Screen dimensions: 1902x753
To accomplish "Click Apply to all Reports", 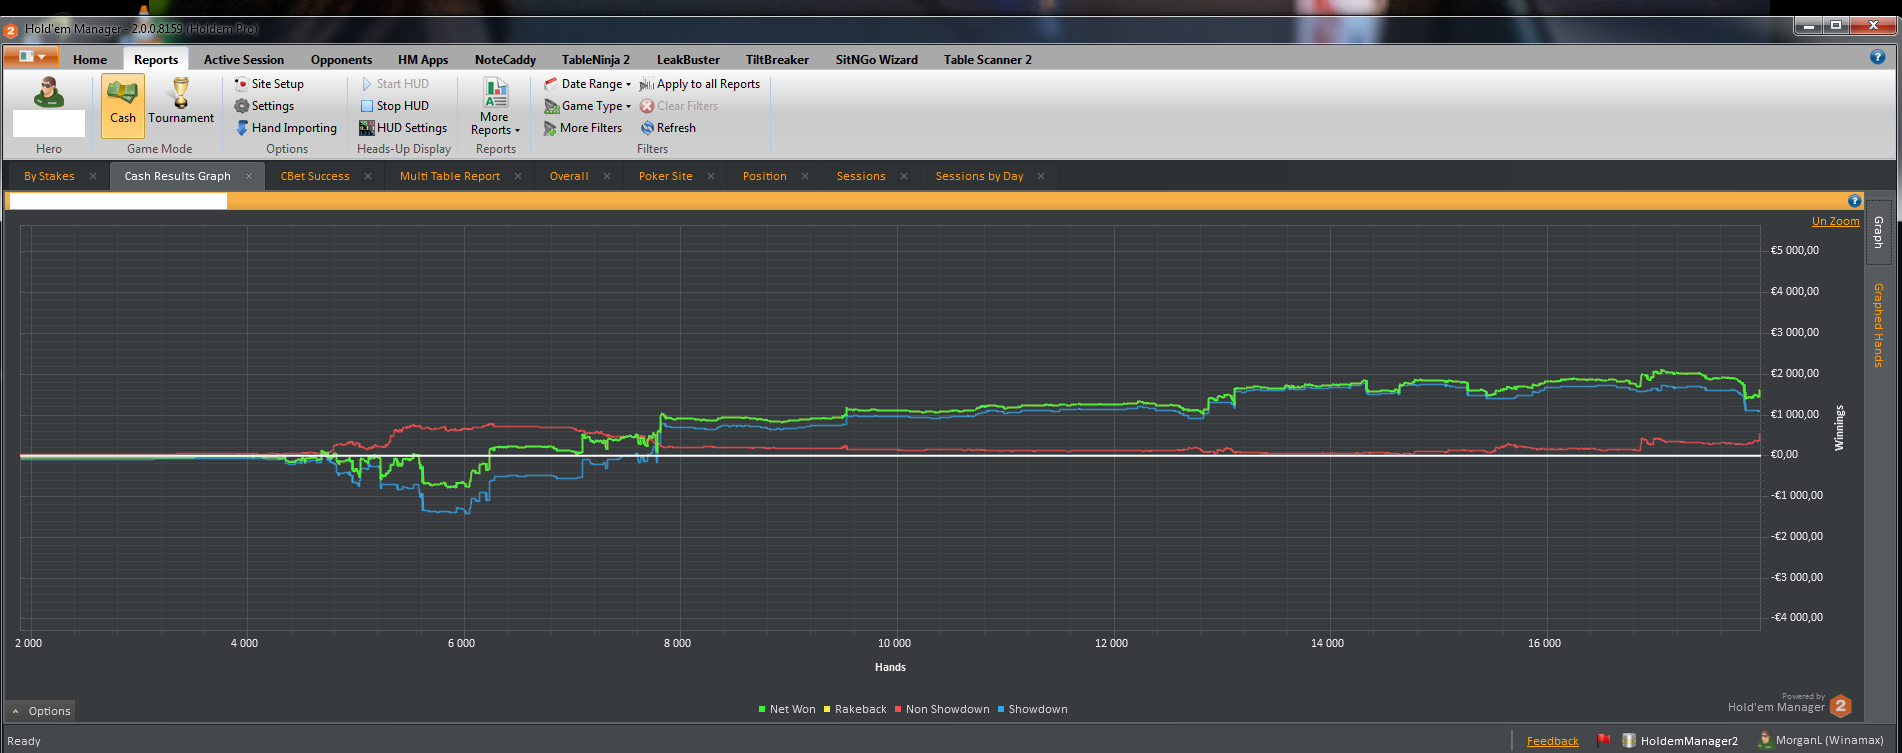I will pos(700,84).
